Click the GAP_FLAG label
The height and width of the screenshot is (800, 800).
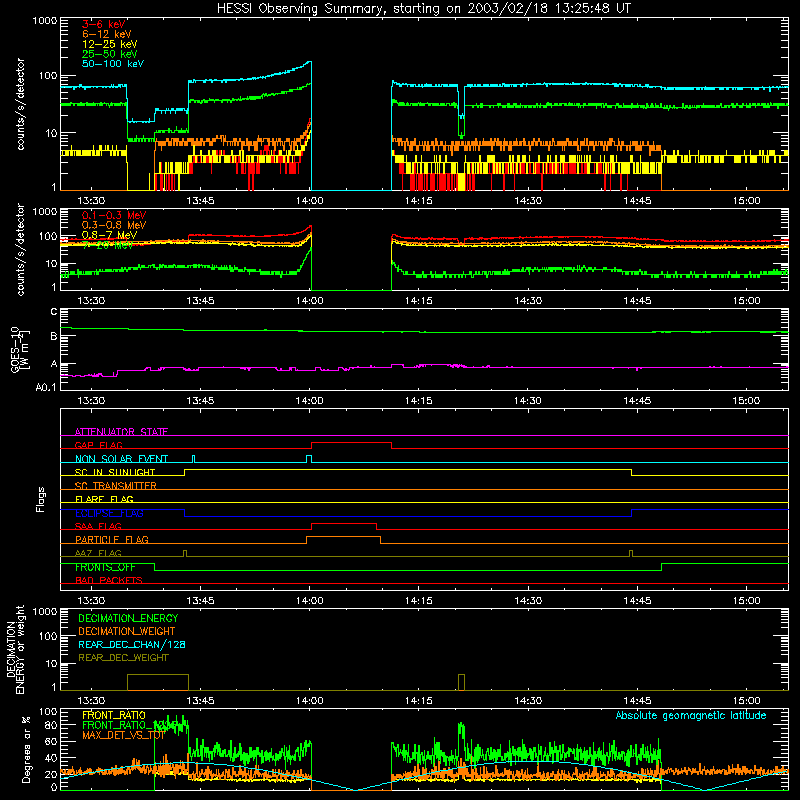point(98,445)
